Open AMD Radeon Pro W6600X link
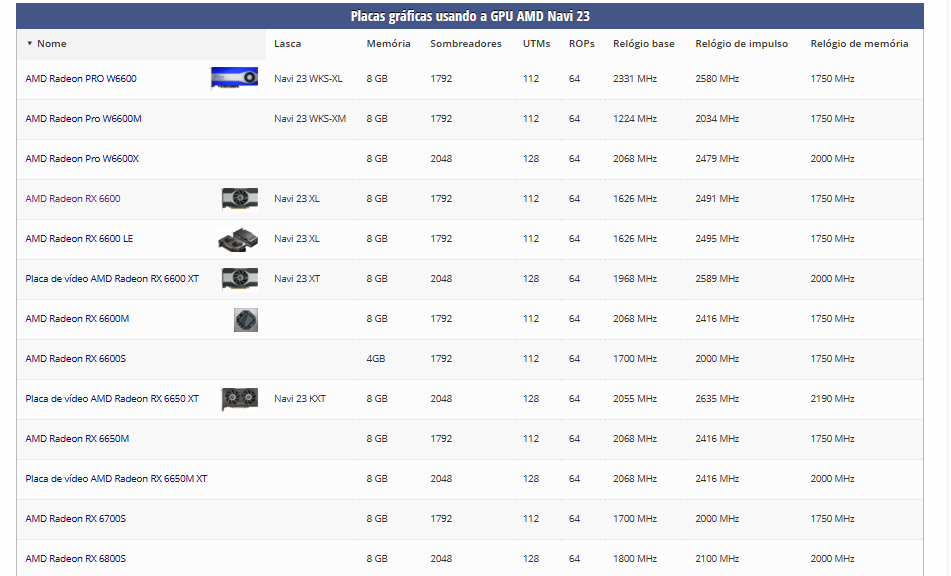 [82, 158]
